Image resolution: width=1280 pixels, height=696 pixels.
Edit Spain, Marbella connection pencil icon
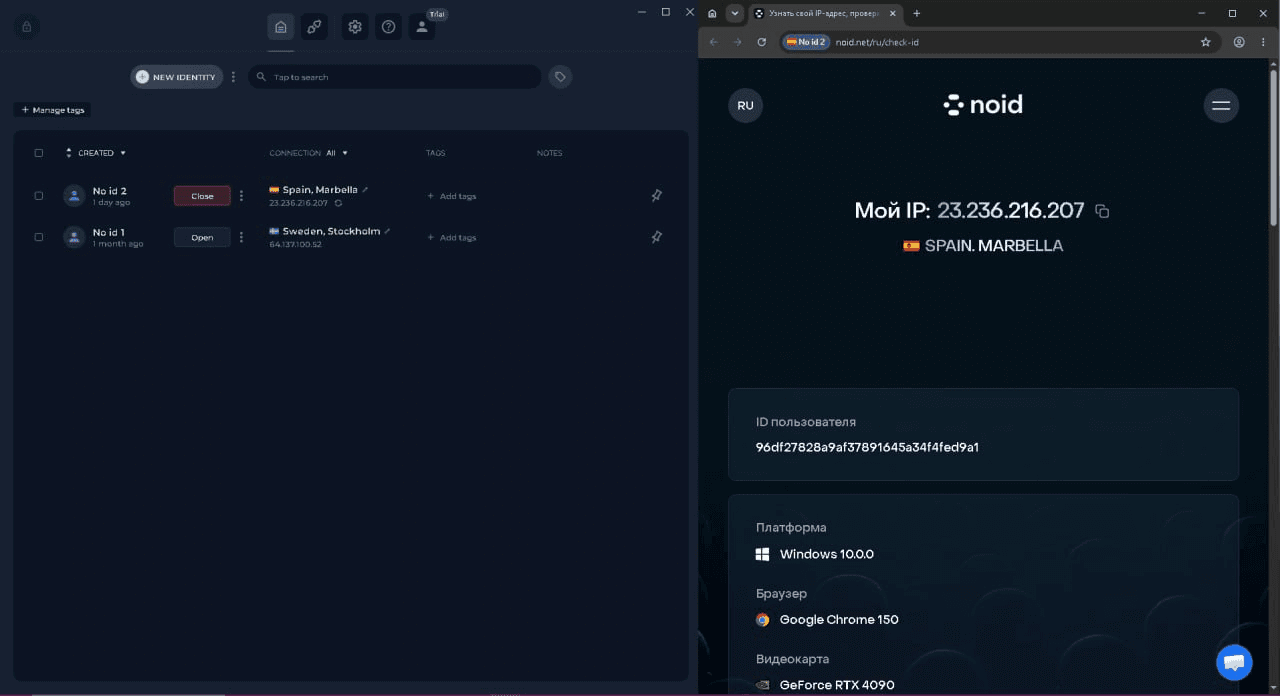[365, 190]
